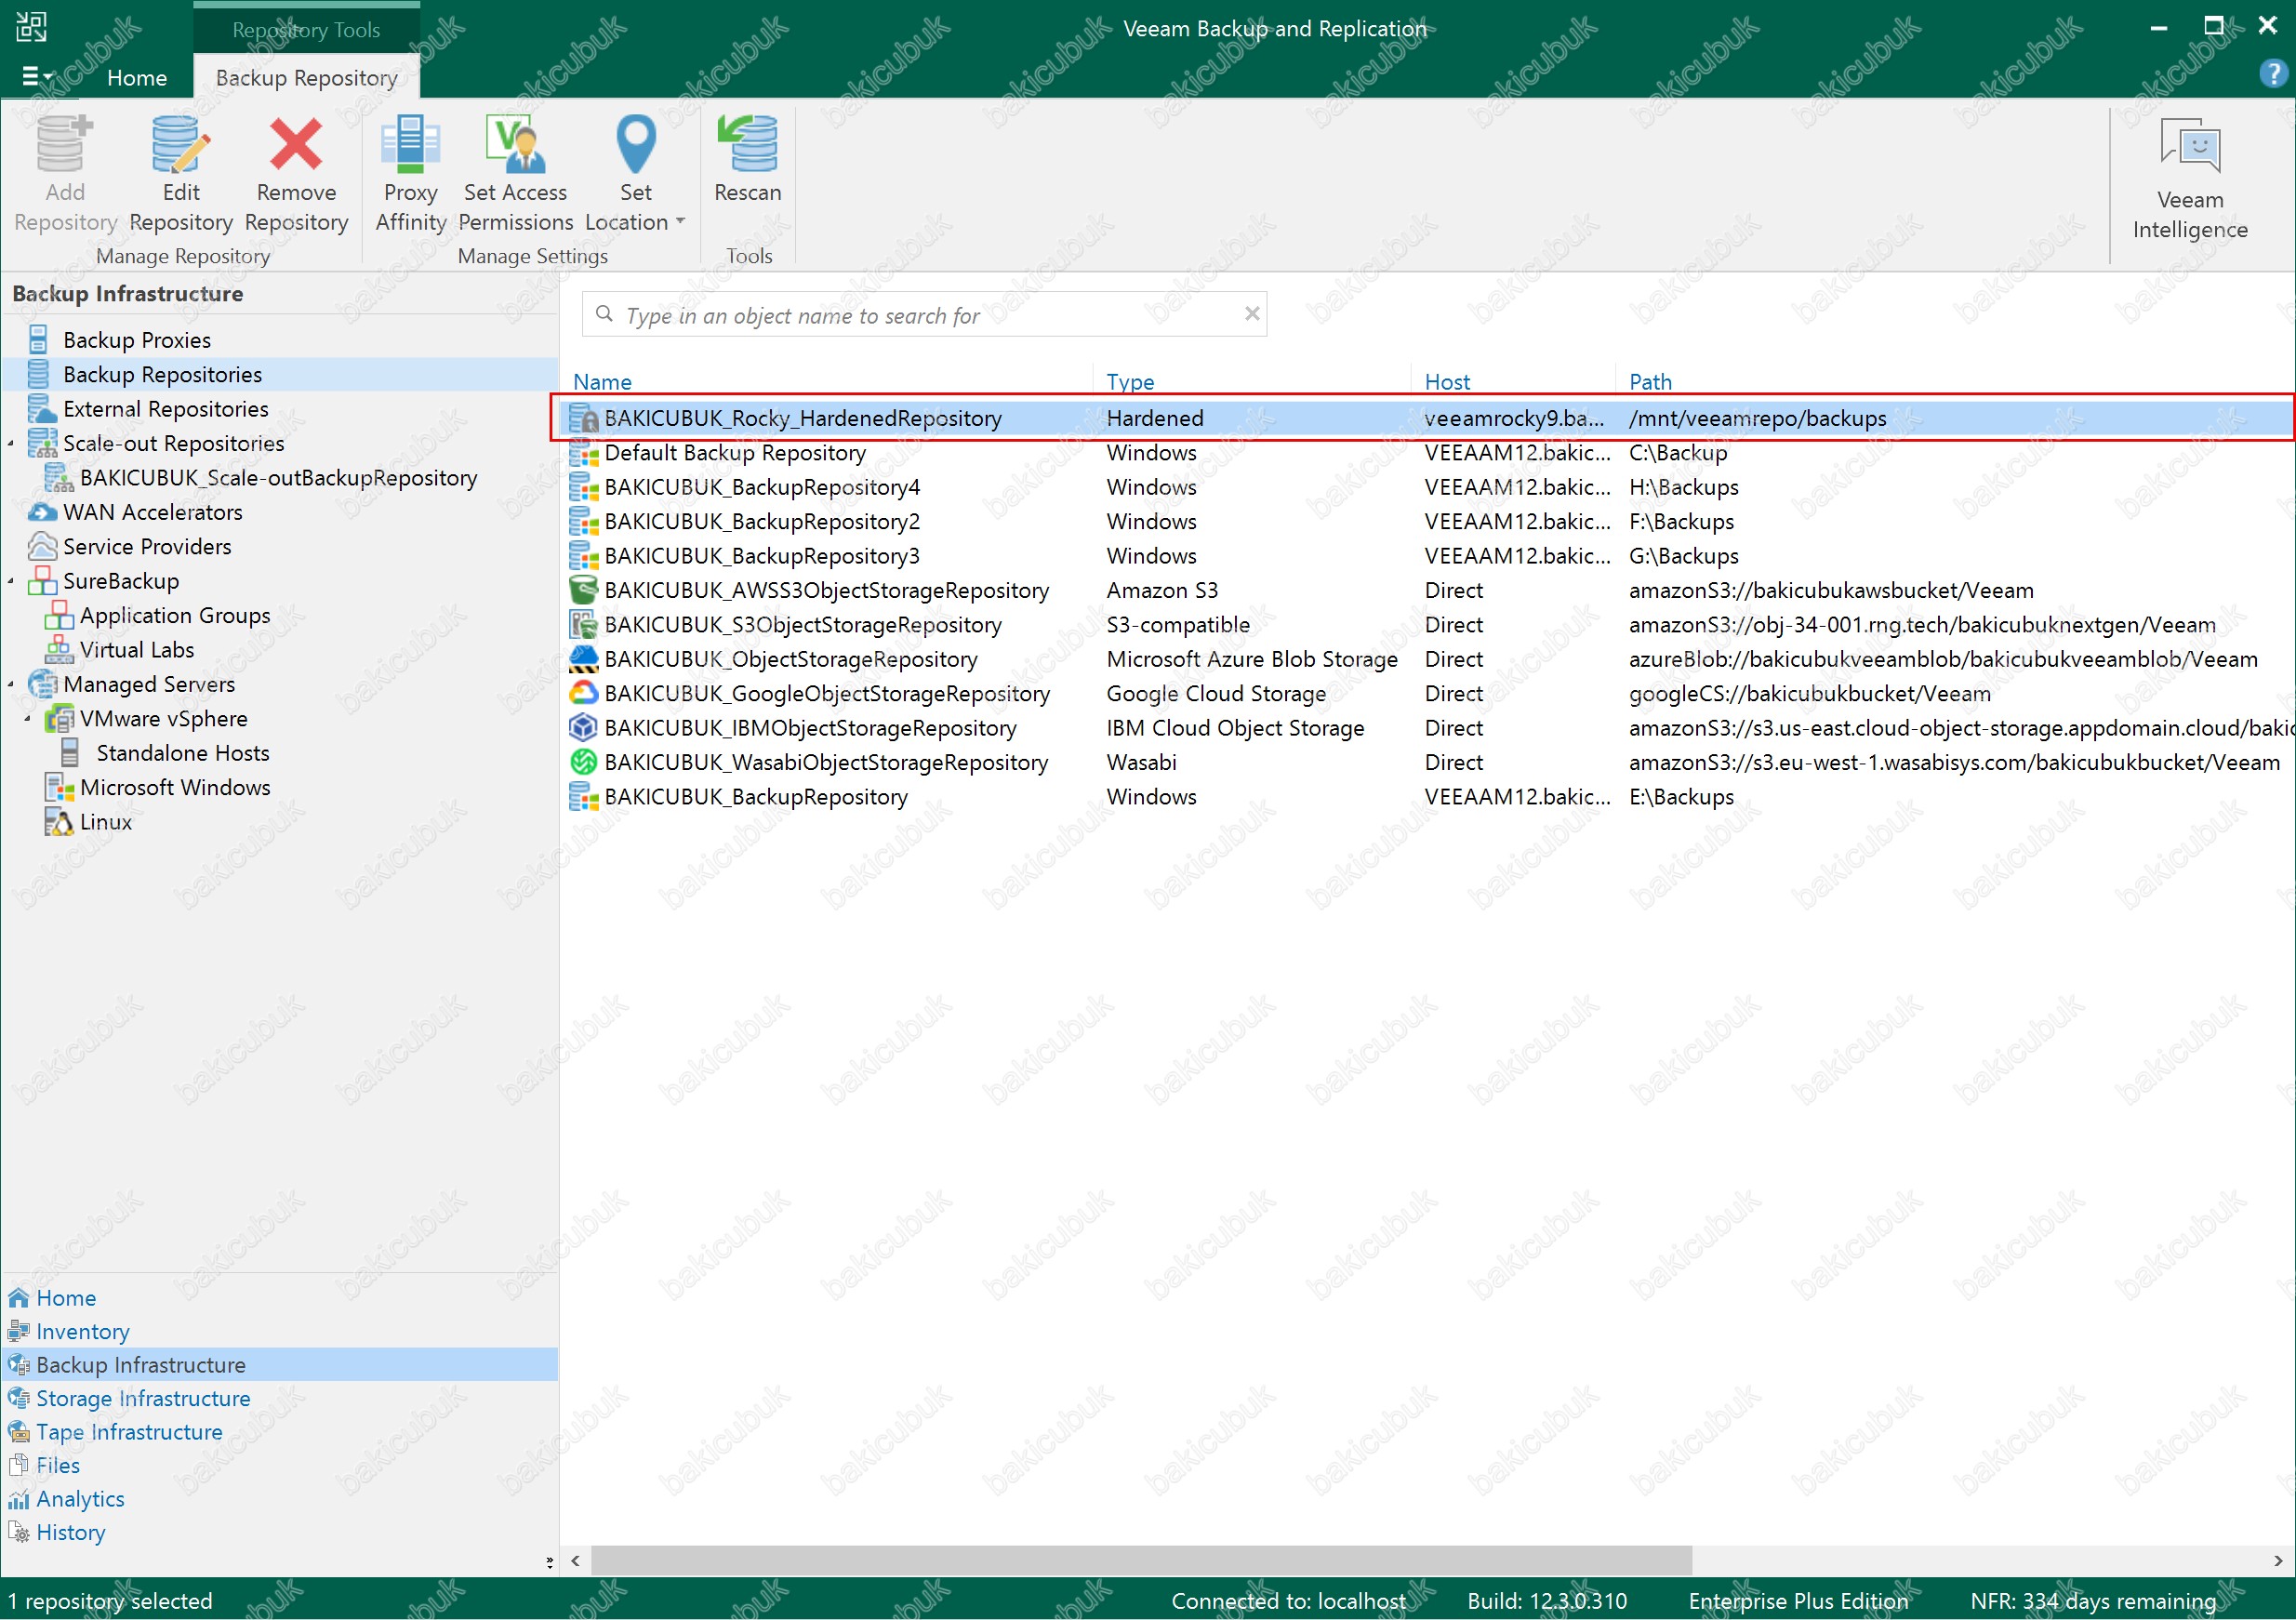Click the horizontal scrollbar thumb
Viewport: 2296px width, 1620px height.
click(x=1141, y=1561)
